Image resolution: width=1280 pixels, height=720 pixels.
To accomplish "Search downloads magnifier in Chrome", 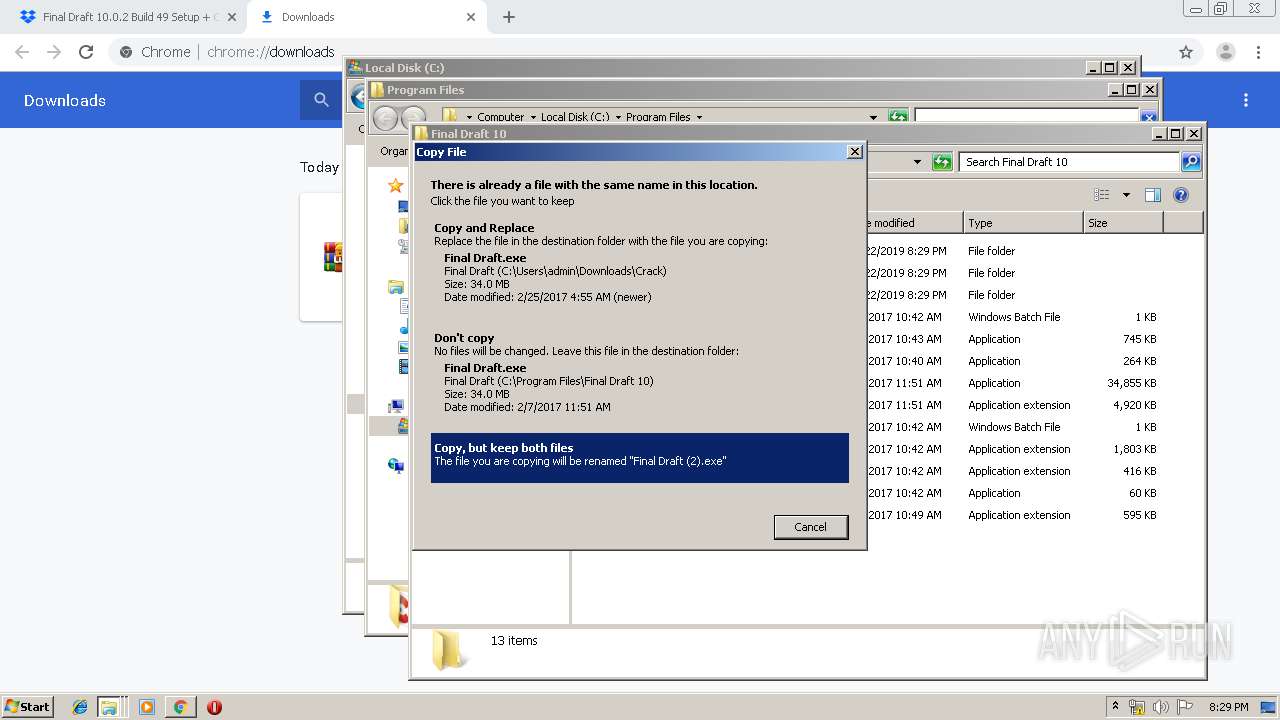I will 321,100.
